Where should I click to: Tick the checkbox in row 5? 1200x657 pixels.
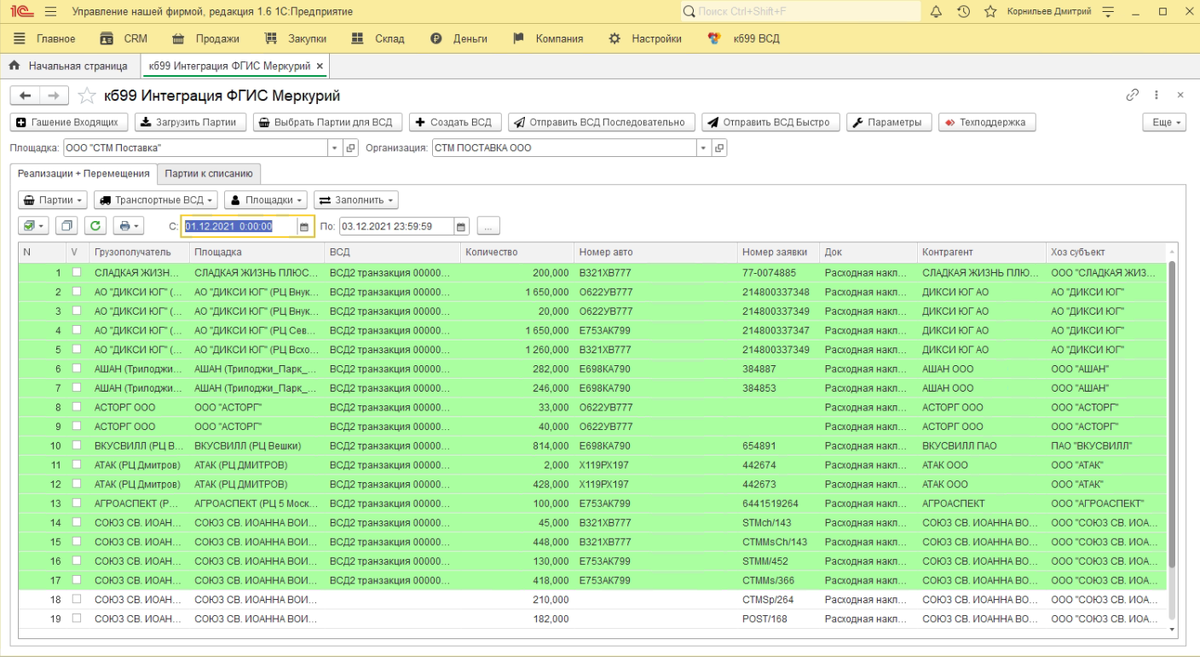tap(76, 349)
